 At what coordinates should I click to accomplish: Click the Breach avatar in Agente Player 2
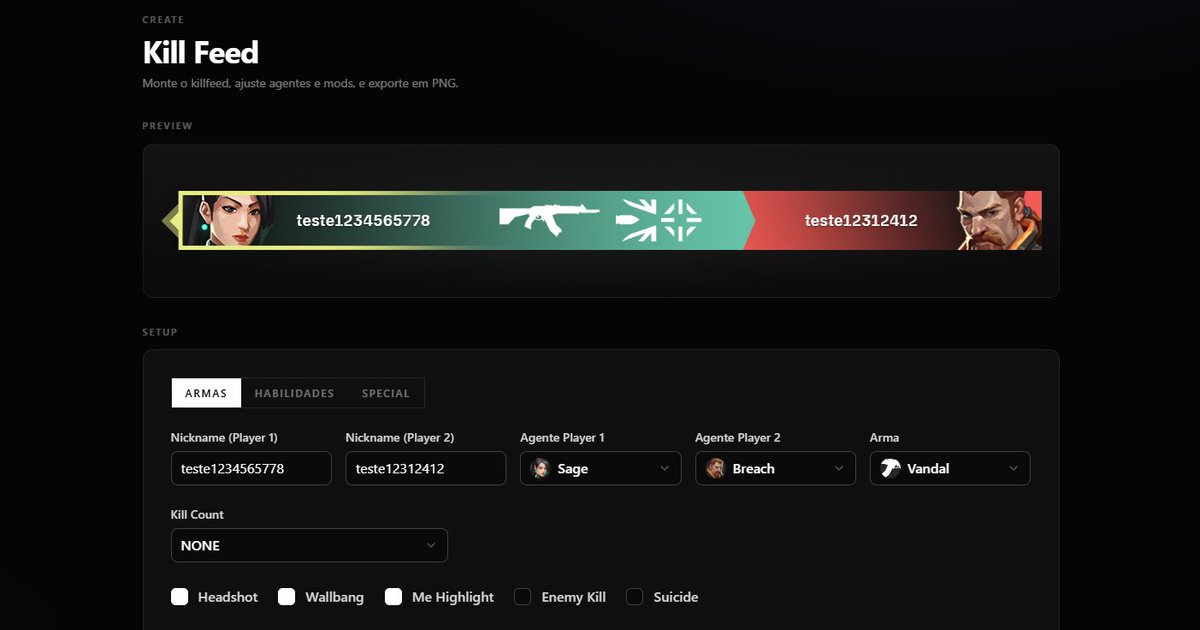(x=715, y=468)
